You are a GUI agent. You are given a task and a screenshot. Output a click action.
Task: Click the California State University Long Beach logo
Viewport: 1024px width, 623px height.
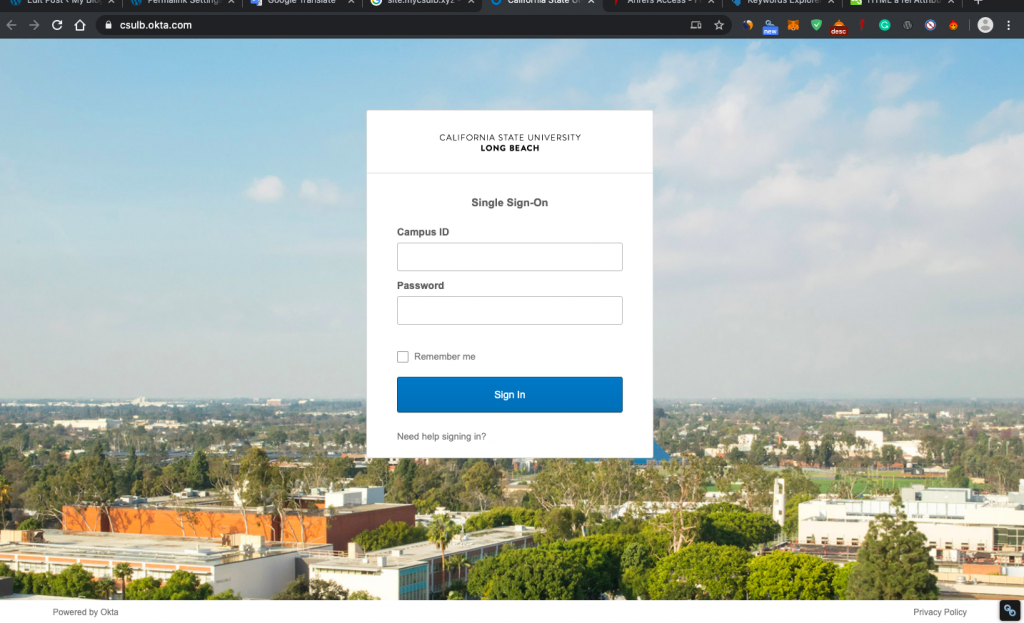[x=509, y=142]
